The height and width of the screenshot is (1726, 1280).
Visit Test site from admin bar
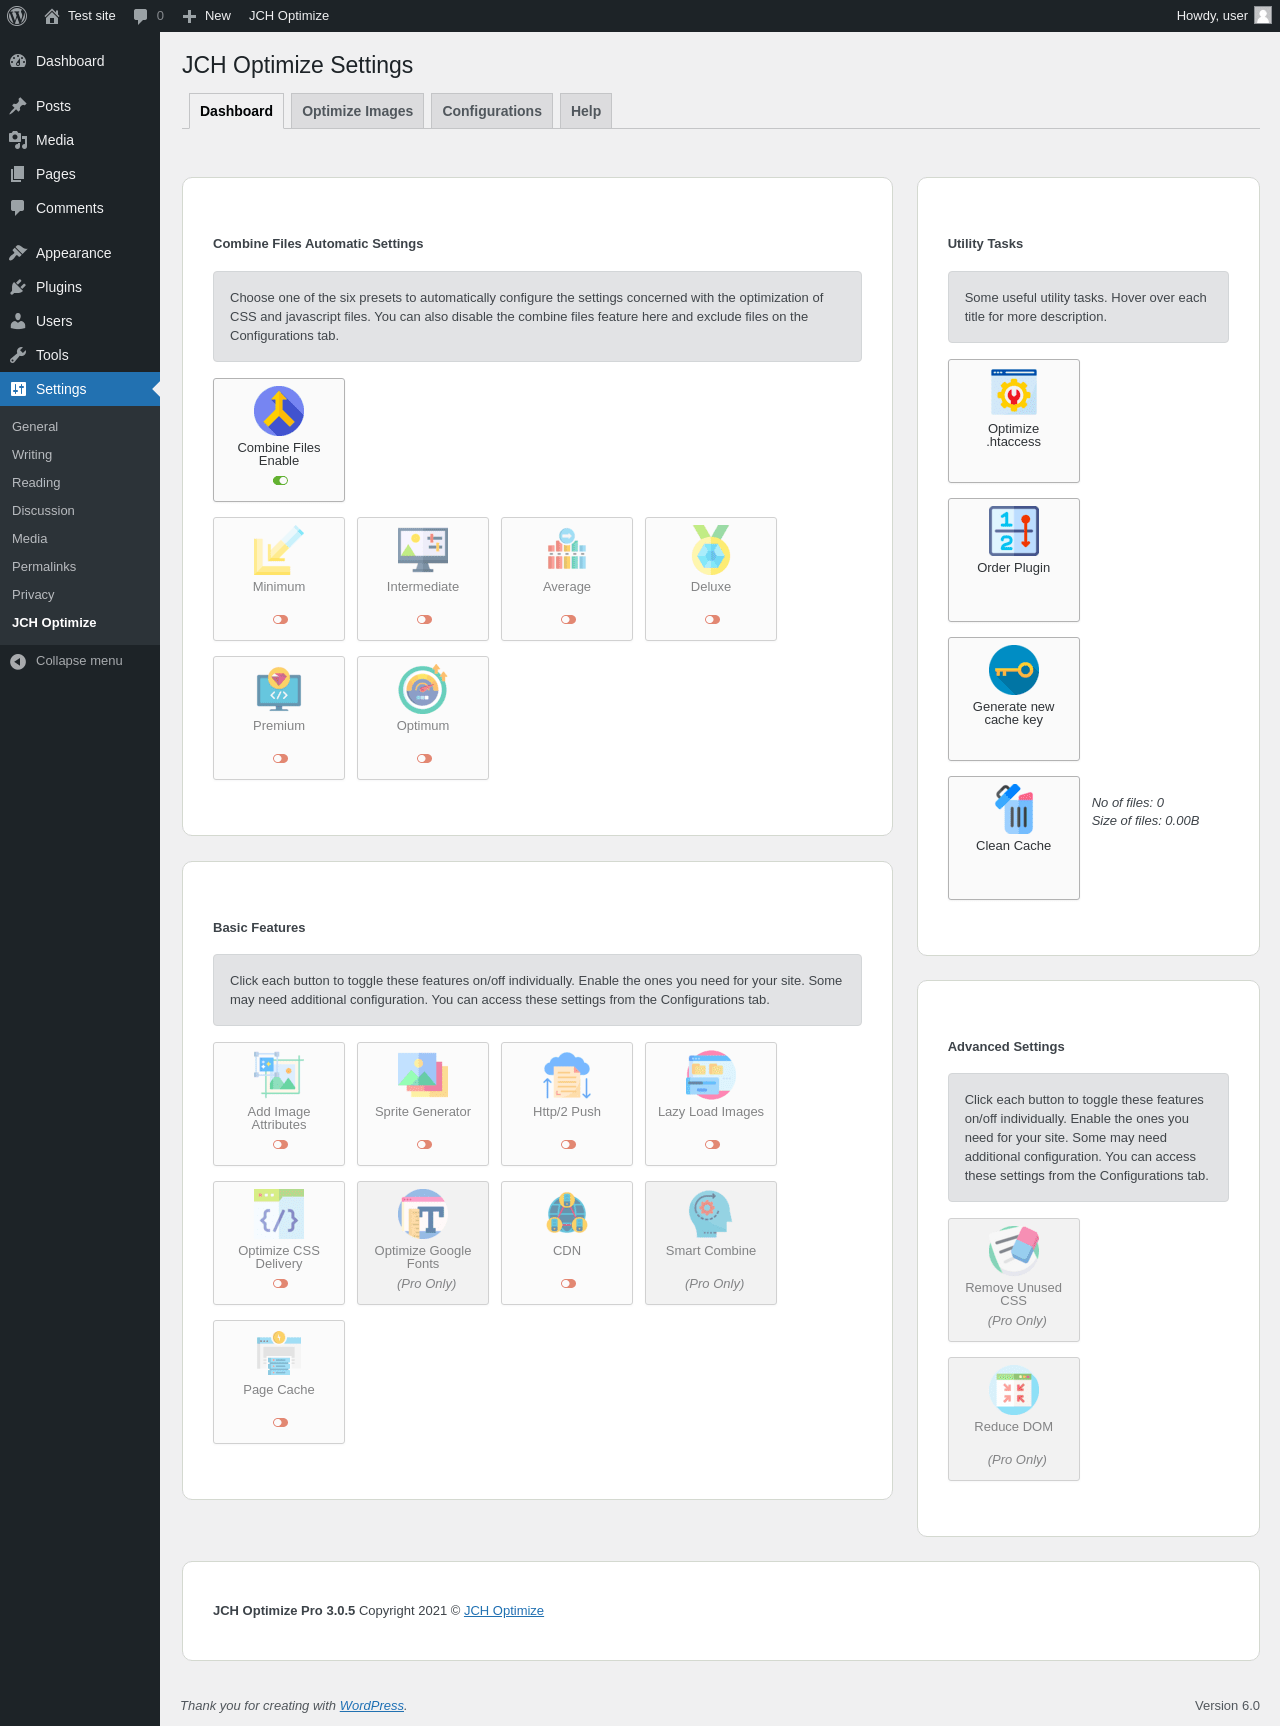(80, 16)
